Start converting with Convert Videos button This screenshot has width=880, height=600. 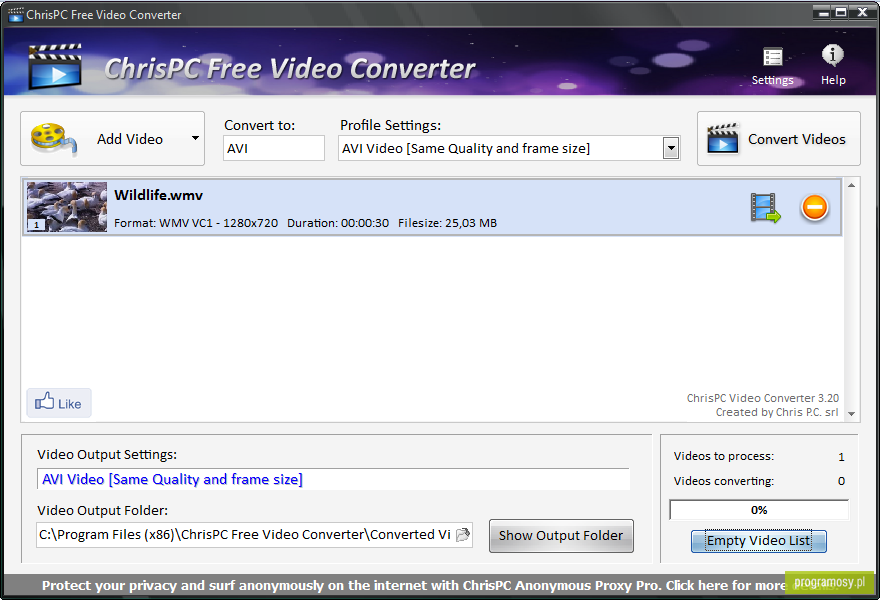click(778, 139)
